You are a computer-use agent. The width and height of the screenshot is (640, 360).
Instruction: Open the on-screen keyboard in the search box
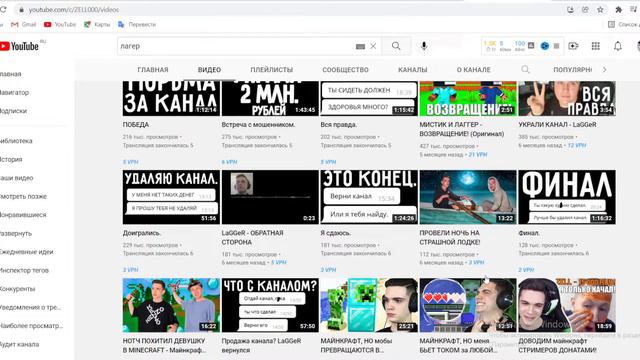coord(360,47)
